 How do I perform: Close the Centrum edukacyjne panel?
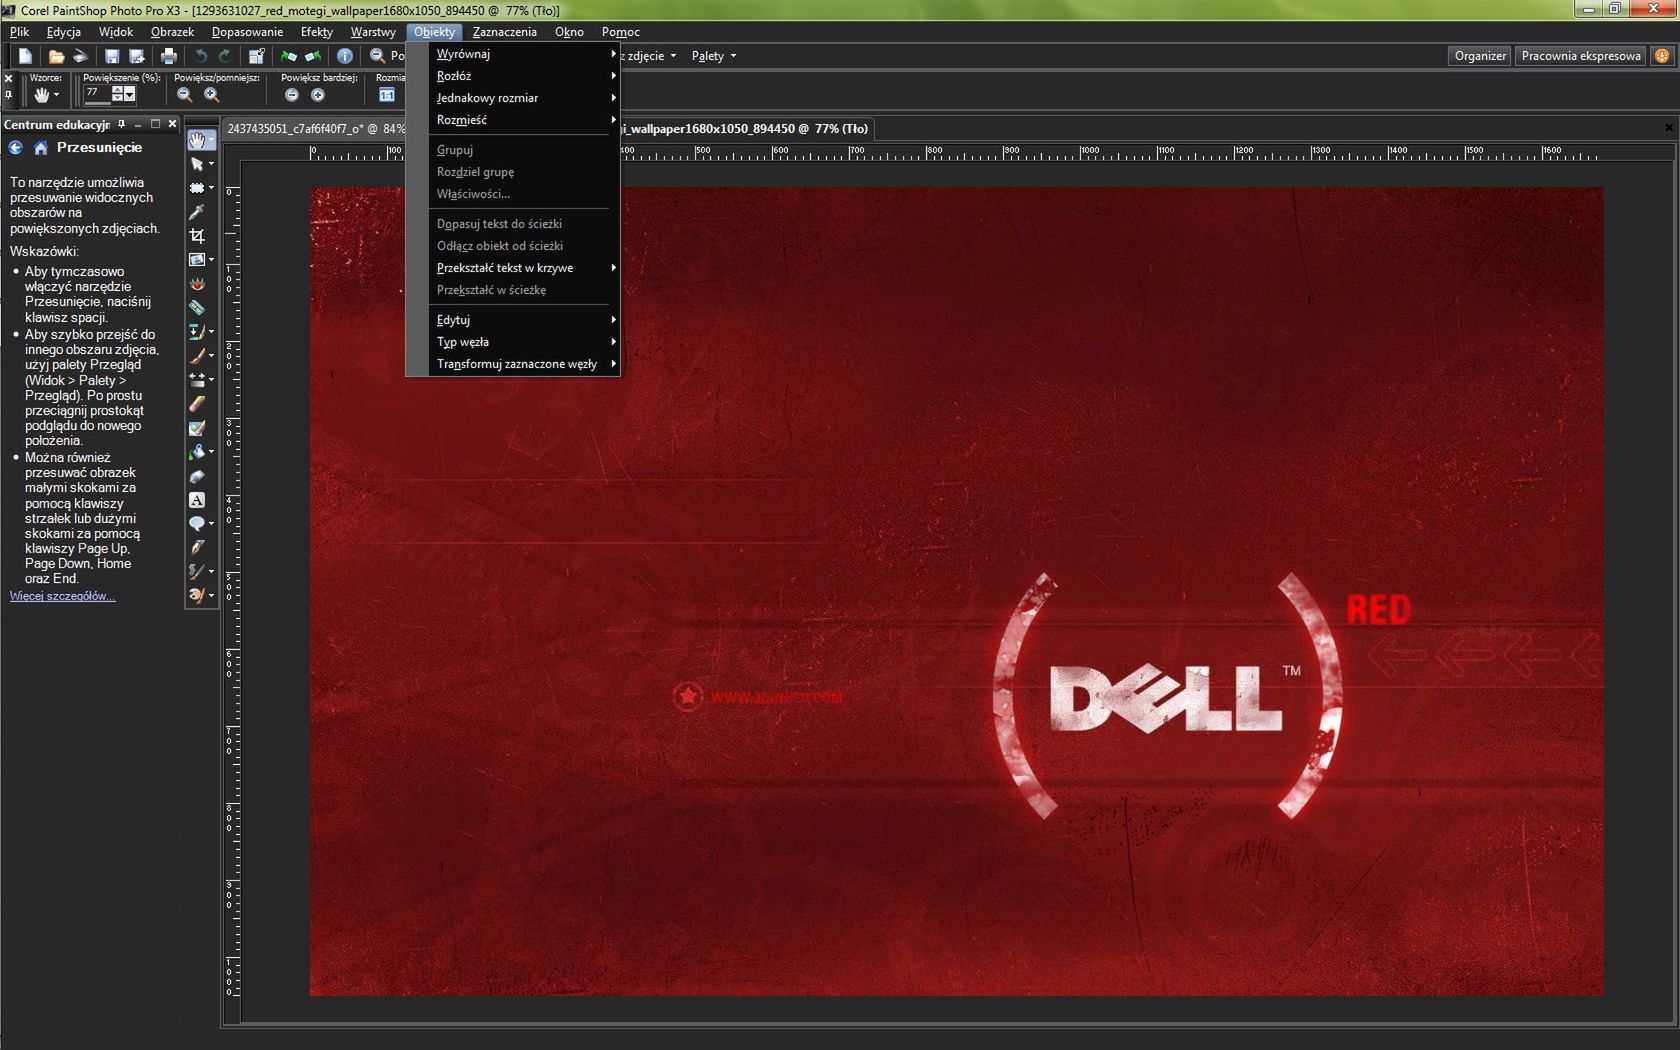coord(172,124)
